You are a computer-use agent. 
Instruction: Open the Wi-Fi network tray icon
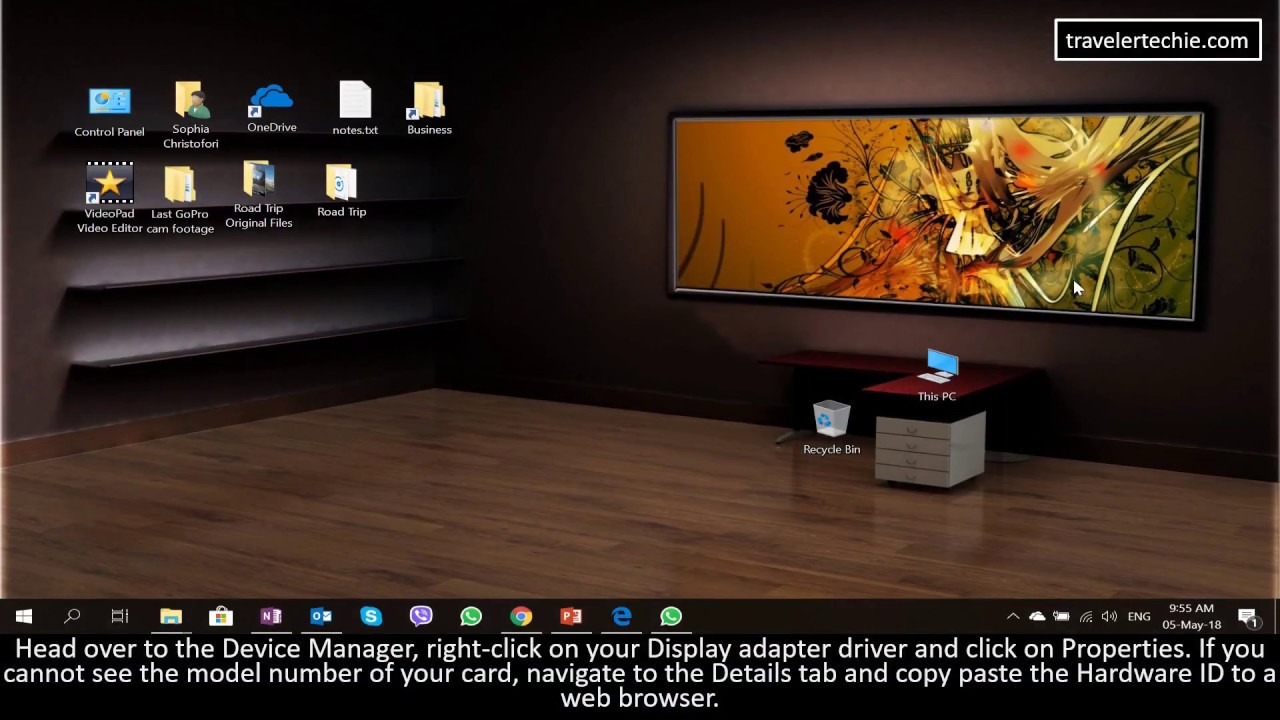pos(1085,616)
